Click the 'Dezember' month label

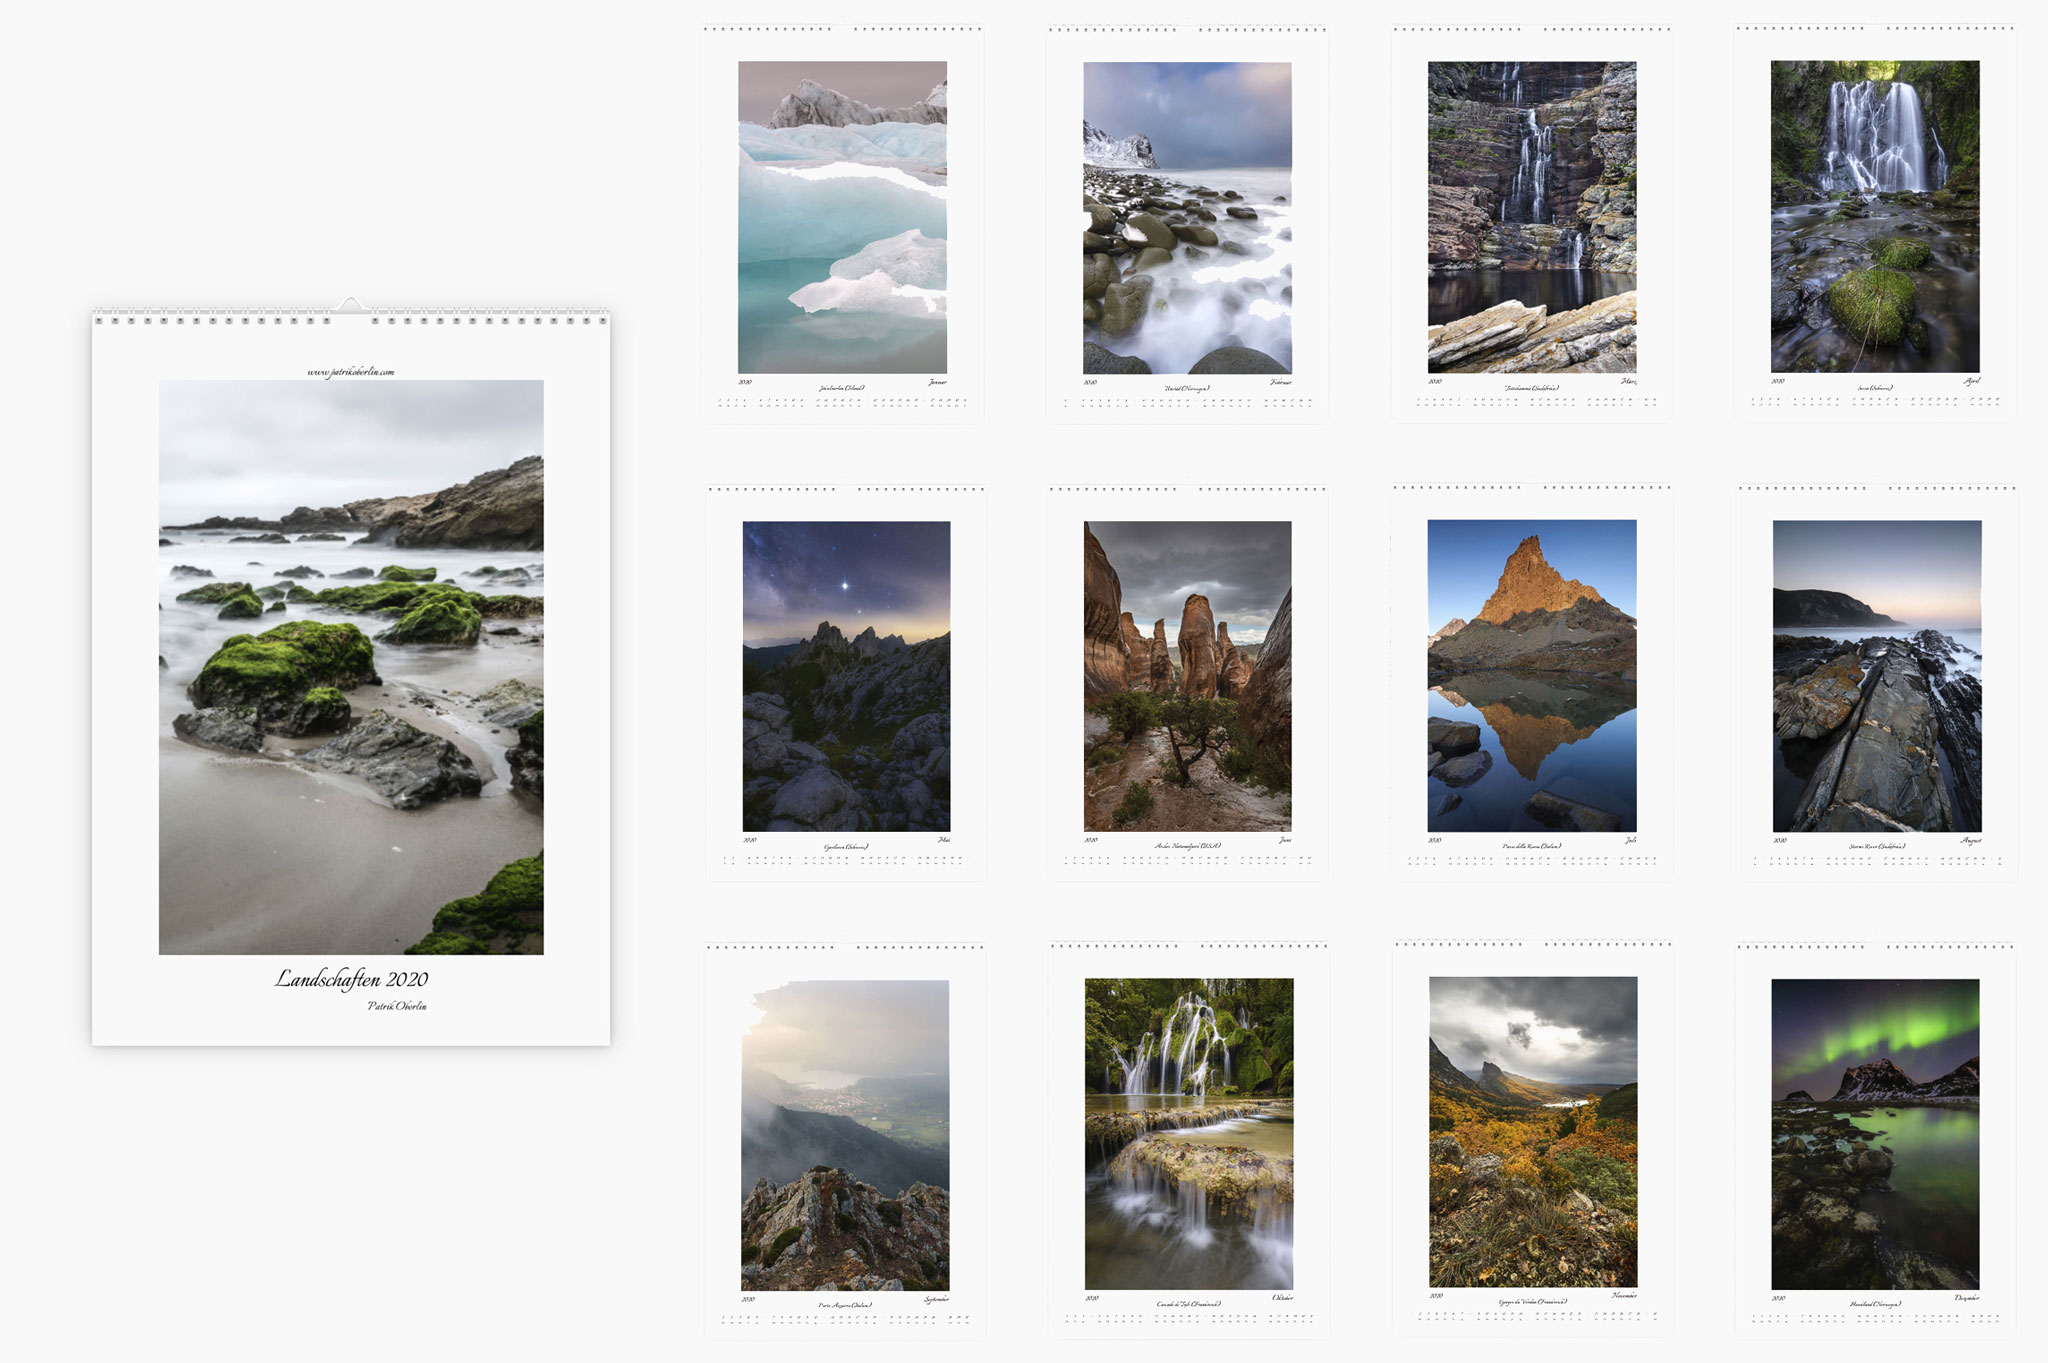pos(1966,1298)
